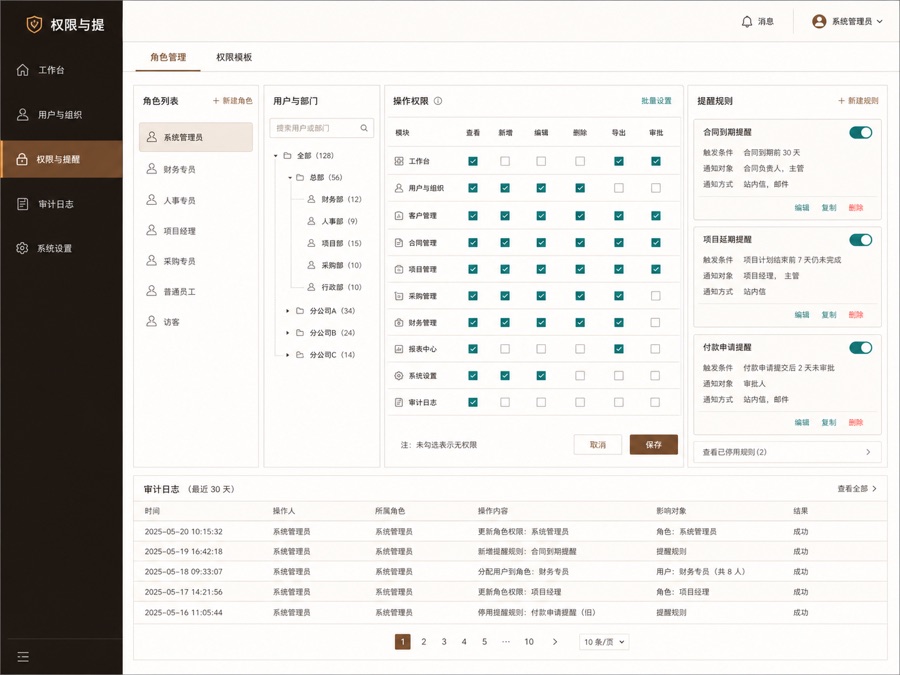Click the home icon next to 工作台

tap(22, 70)
